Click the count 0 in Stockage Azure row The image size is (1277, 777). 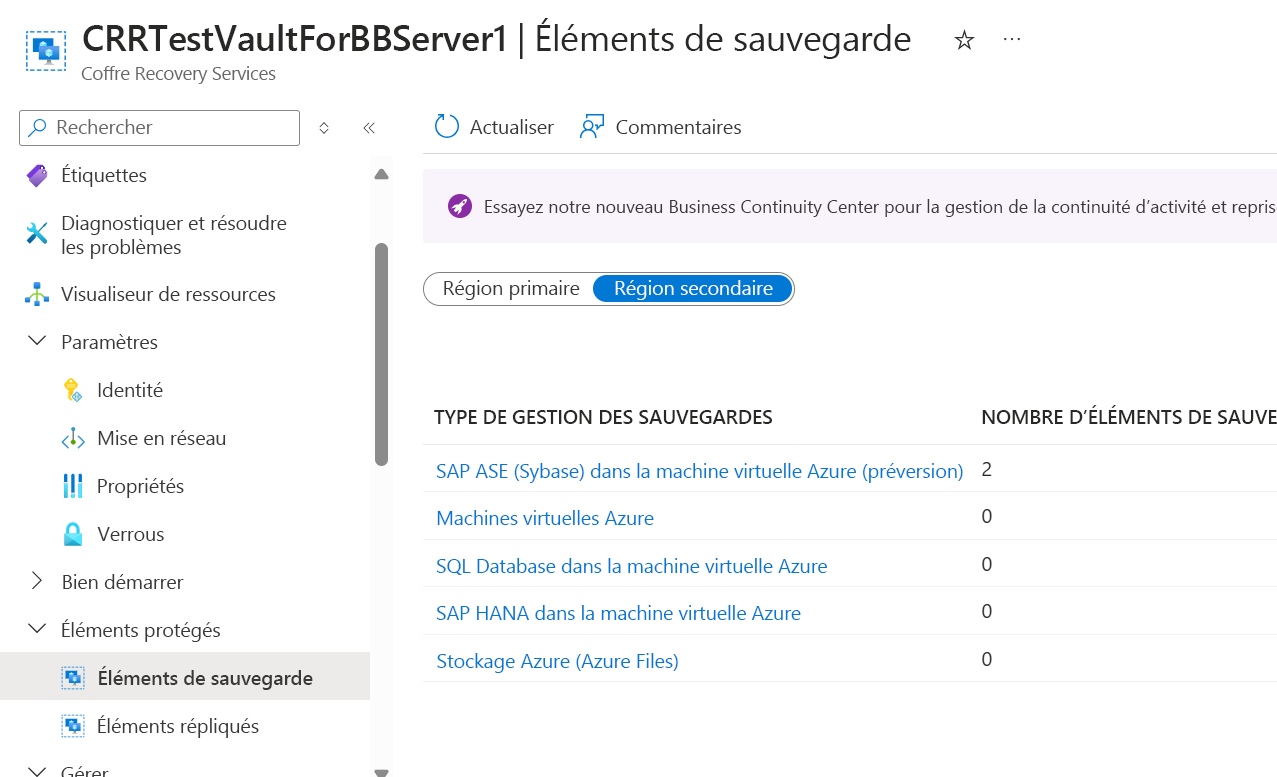click(987, 659)
